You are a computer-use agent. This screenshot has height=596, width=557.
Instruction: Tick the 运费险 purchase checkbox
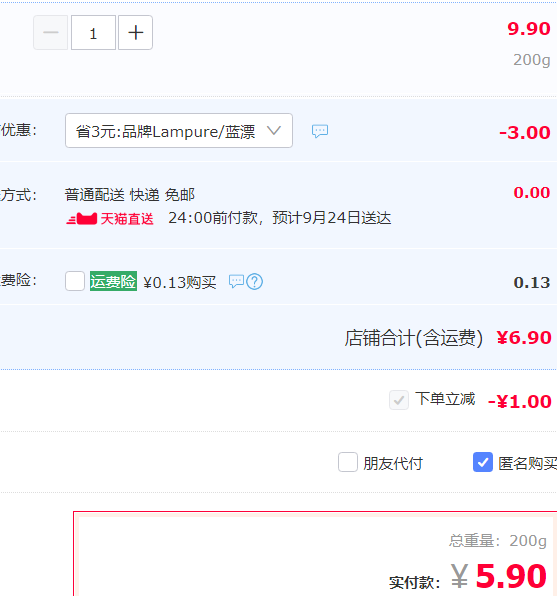coord(75,281)
